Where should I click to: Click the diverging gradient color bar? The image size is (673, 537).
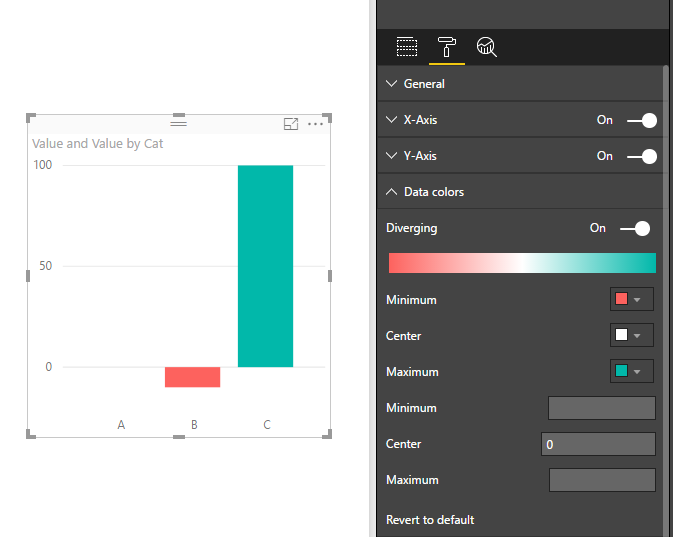pyautogui.click(x=522, y=263)
